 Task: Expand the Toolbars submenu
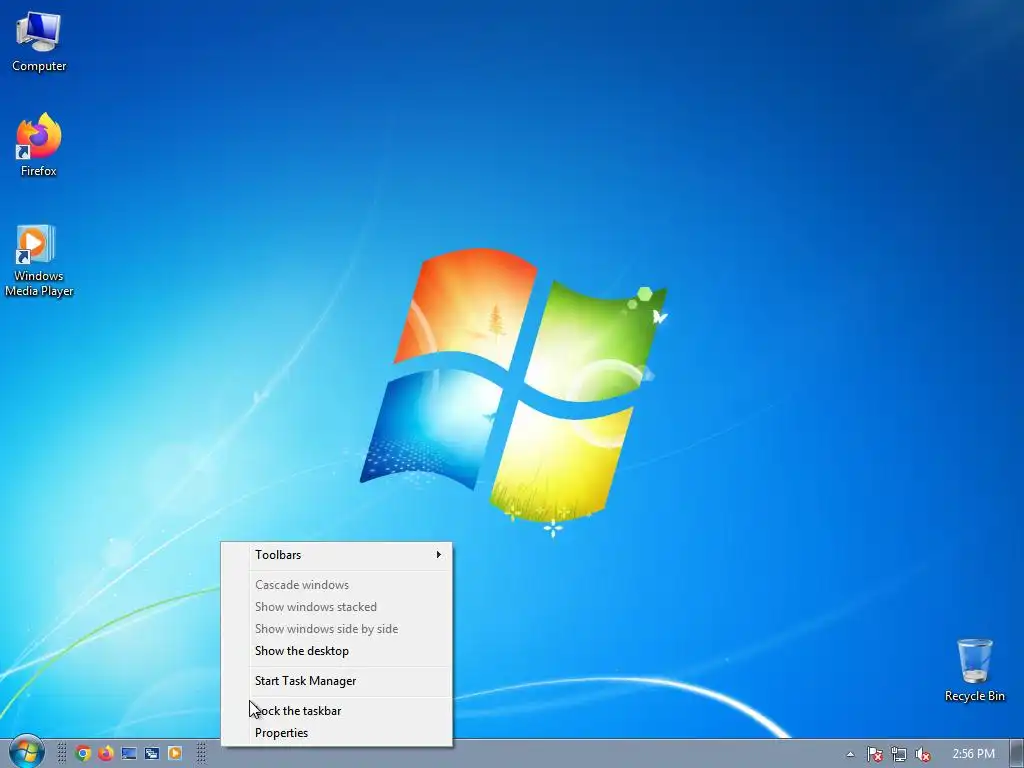[337, 555]
